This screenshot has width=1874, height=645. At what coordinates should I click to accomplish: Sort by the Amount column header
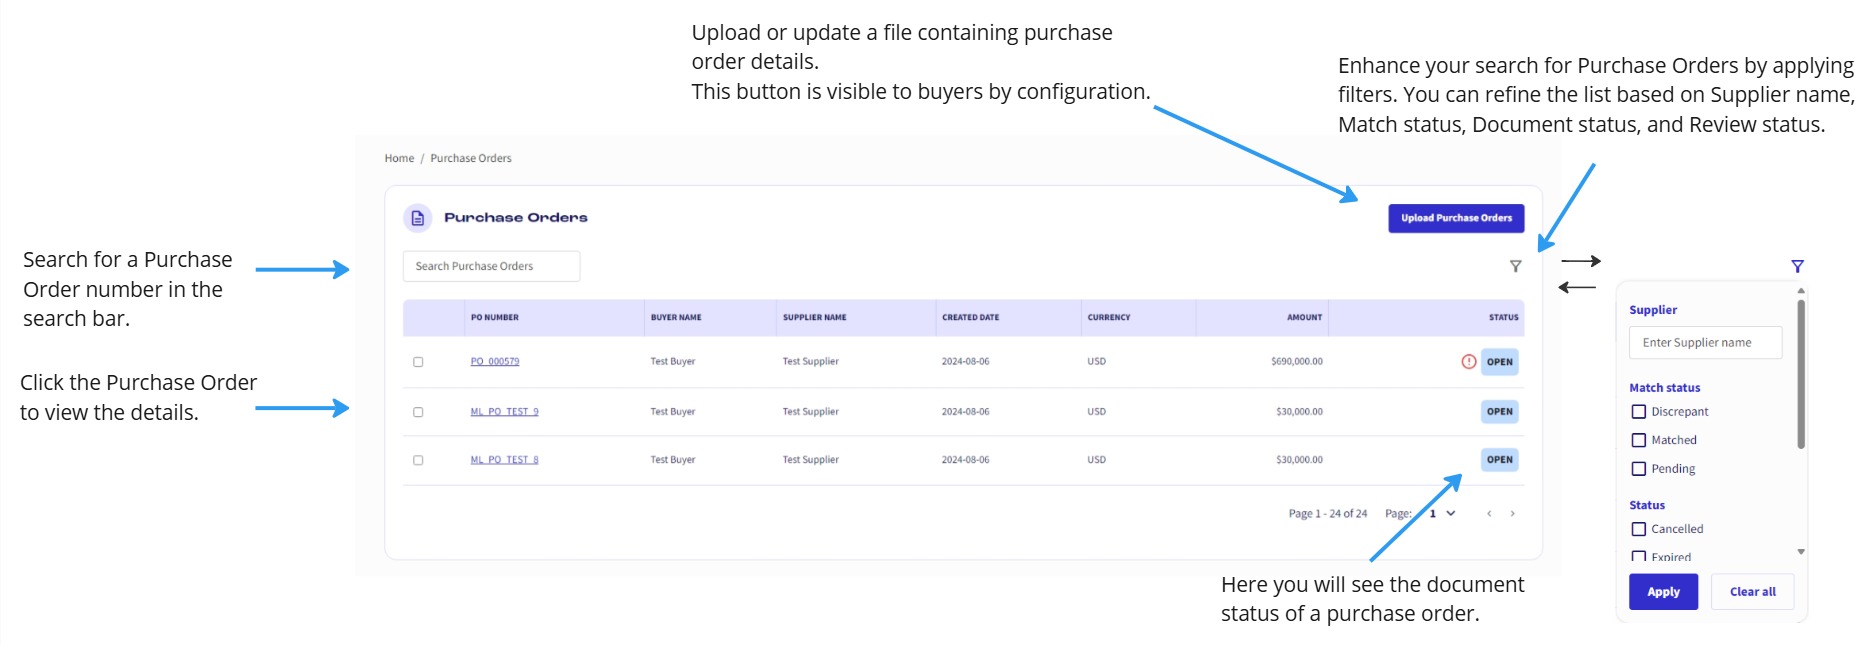coord(1304,318)
